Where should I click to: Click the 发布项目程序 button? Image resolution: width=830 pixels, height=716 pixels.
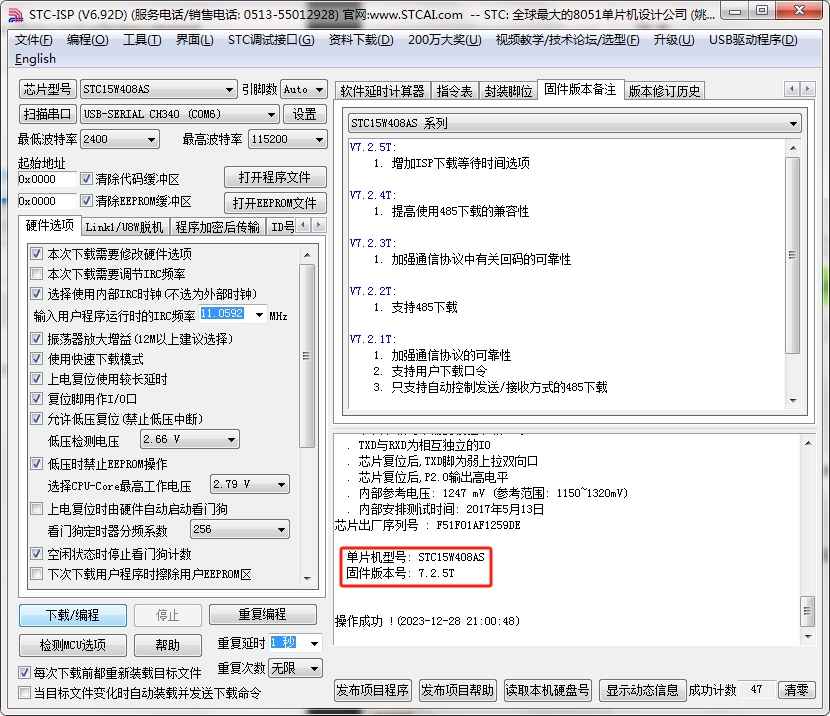(x=373, y=690)
